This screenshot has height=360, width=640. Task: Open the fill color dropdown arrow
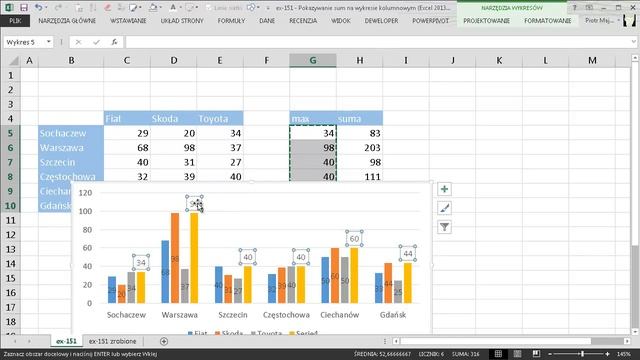pos(160,7)
